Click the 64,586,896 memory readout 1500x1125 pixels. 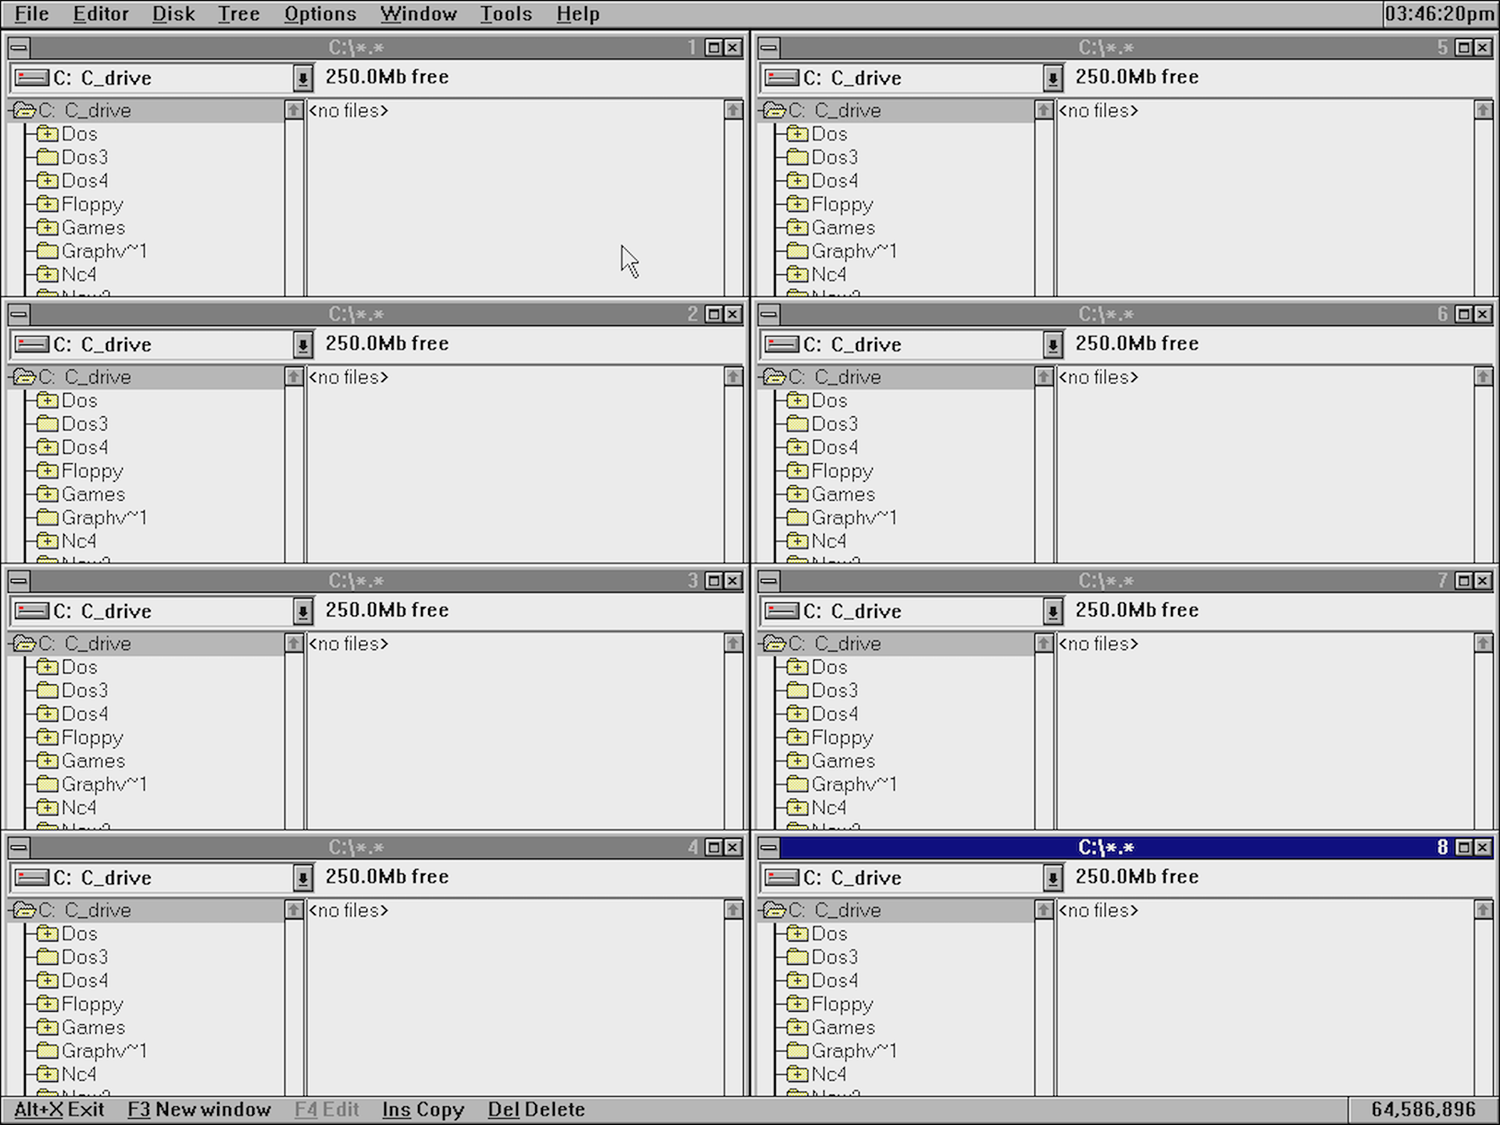[x=1423, y=1109]
